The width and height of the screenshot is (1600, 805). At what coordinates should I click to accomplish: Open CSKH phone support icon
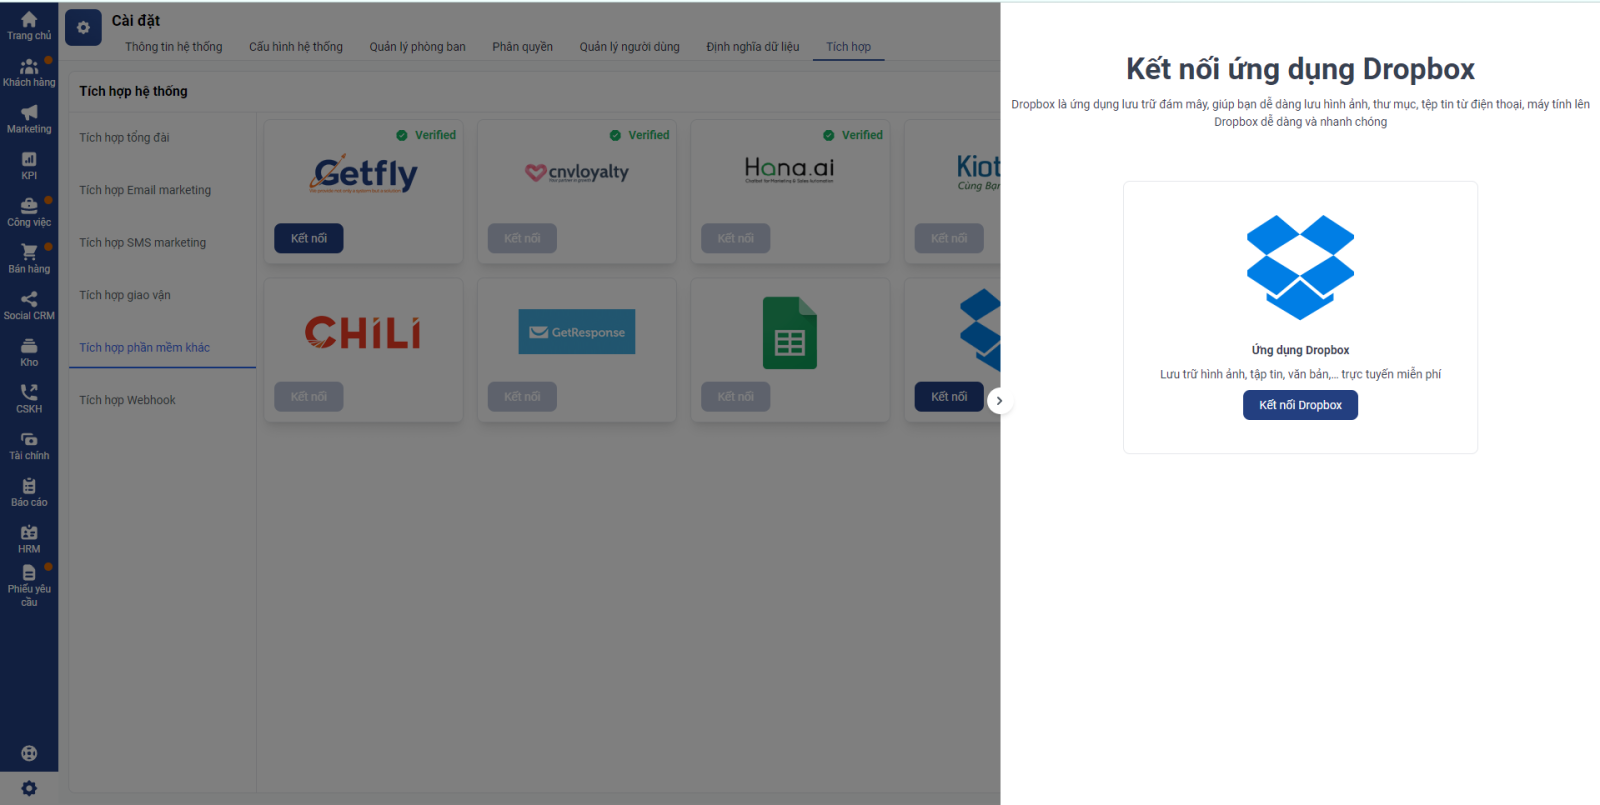click(29, 393)
